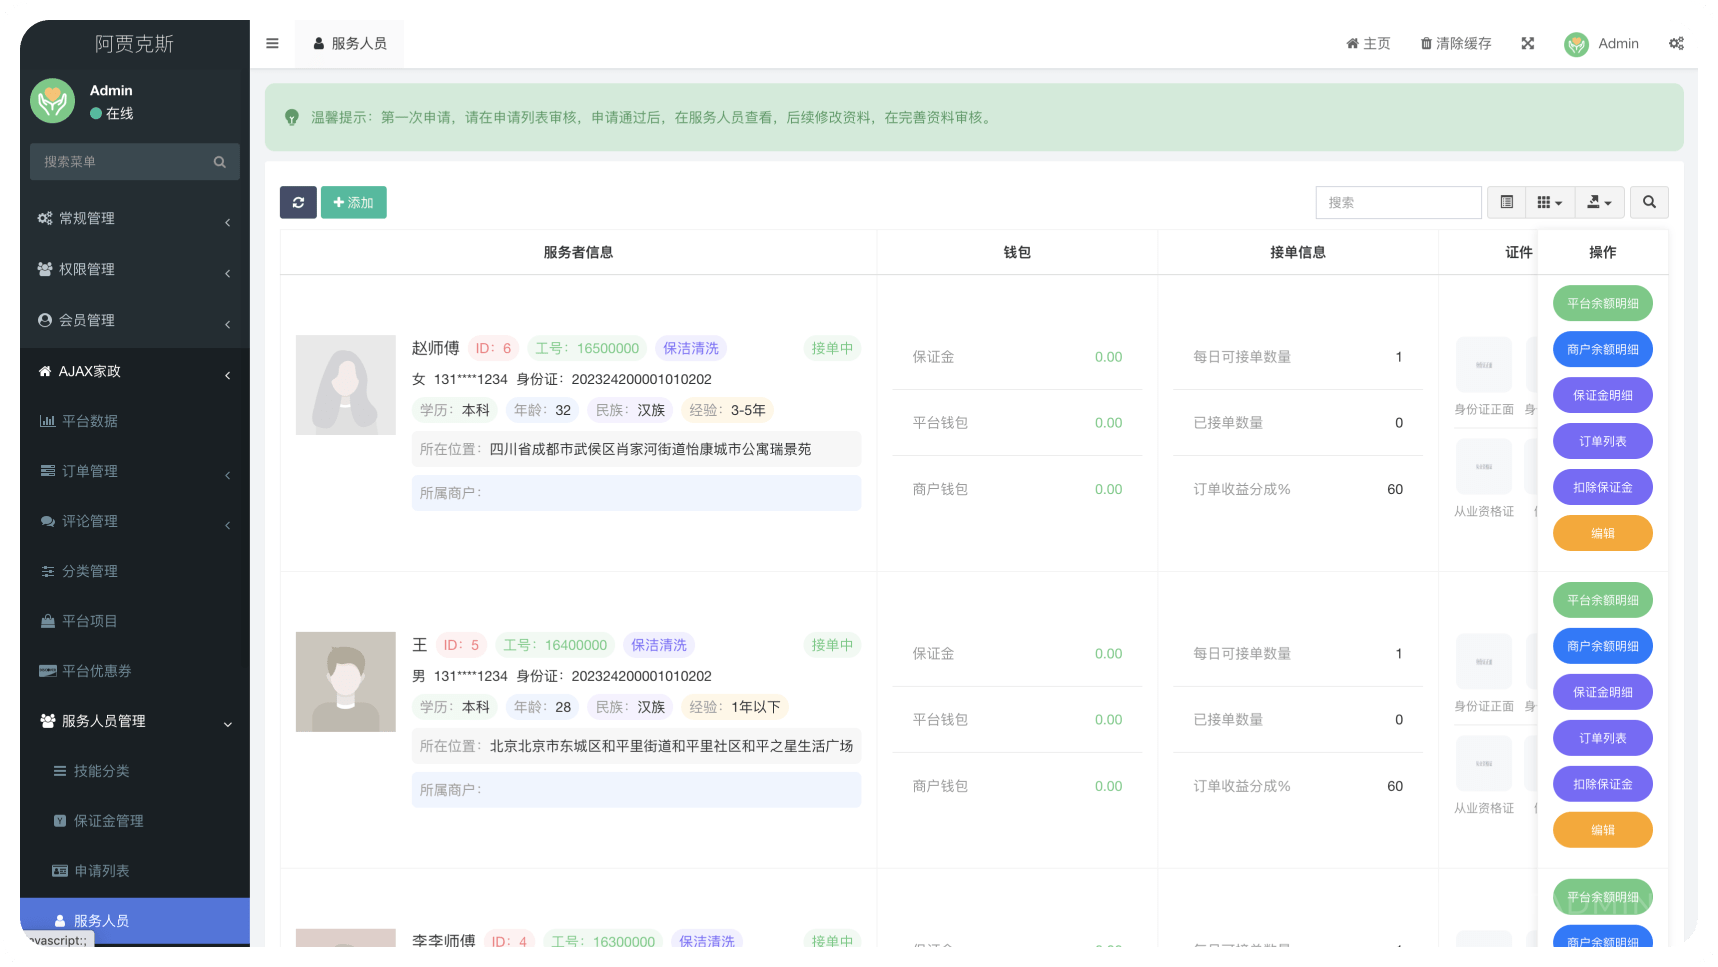The width and height of the screenshot is (1718, 967).
Task: Expand the column selection grid dropdown
Action: pyautogui.click(x=1550, y=202)
